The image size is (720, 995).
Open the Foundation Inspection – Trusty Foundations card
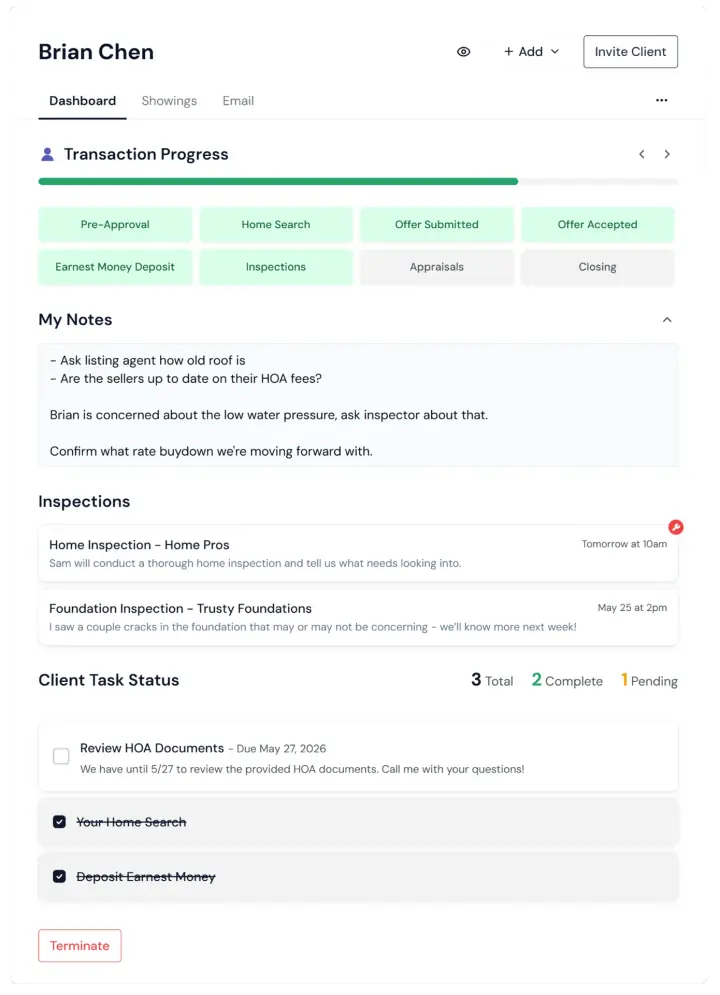point(358,617)
